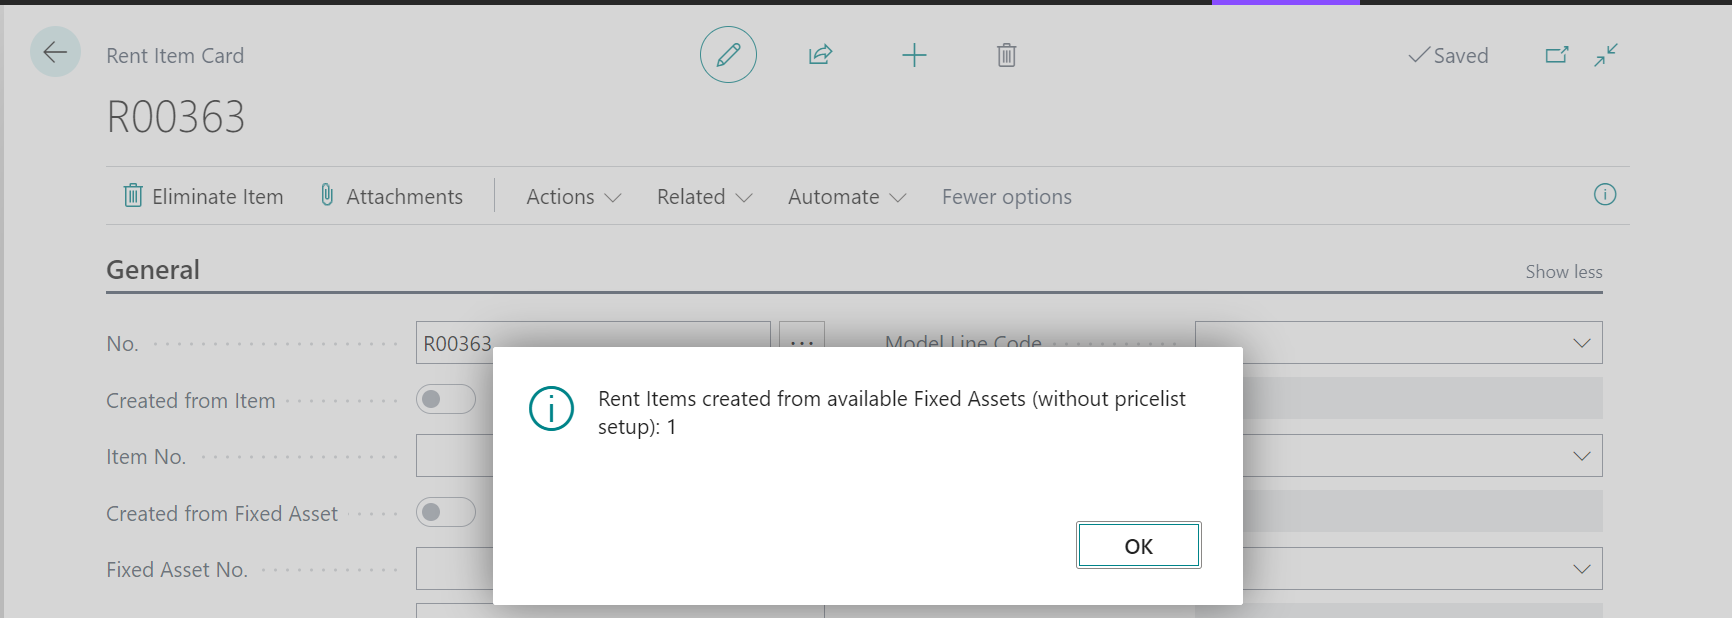Screen dimensions: 1732x618
Task: Click the plus icon to create new
Action: pyautogui.click(x=914, y=55)
